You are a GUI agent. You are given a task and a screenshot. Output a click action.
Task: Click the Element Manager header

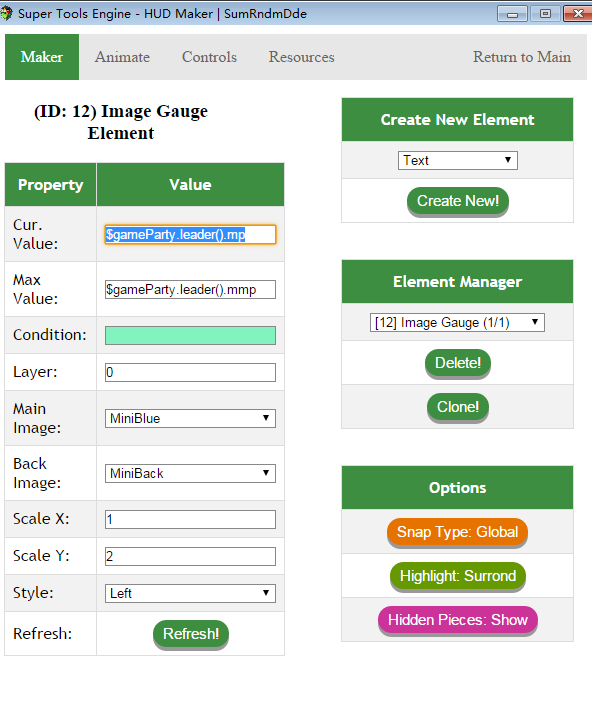(458, 281)
